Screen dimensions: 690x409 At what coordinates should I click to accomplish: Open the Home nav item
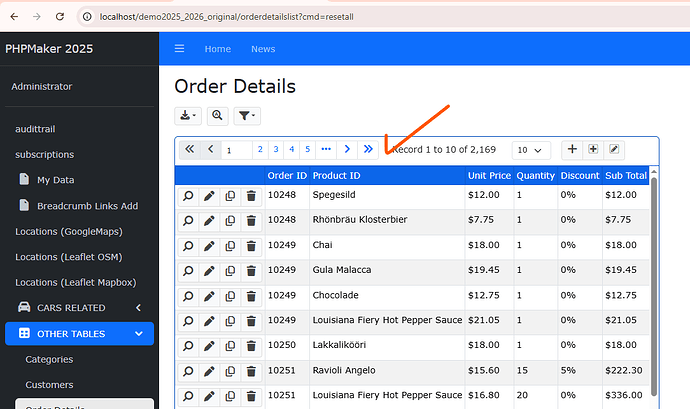point(217,49)
